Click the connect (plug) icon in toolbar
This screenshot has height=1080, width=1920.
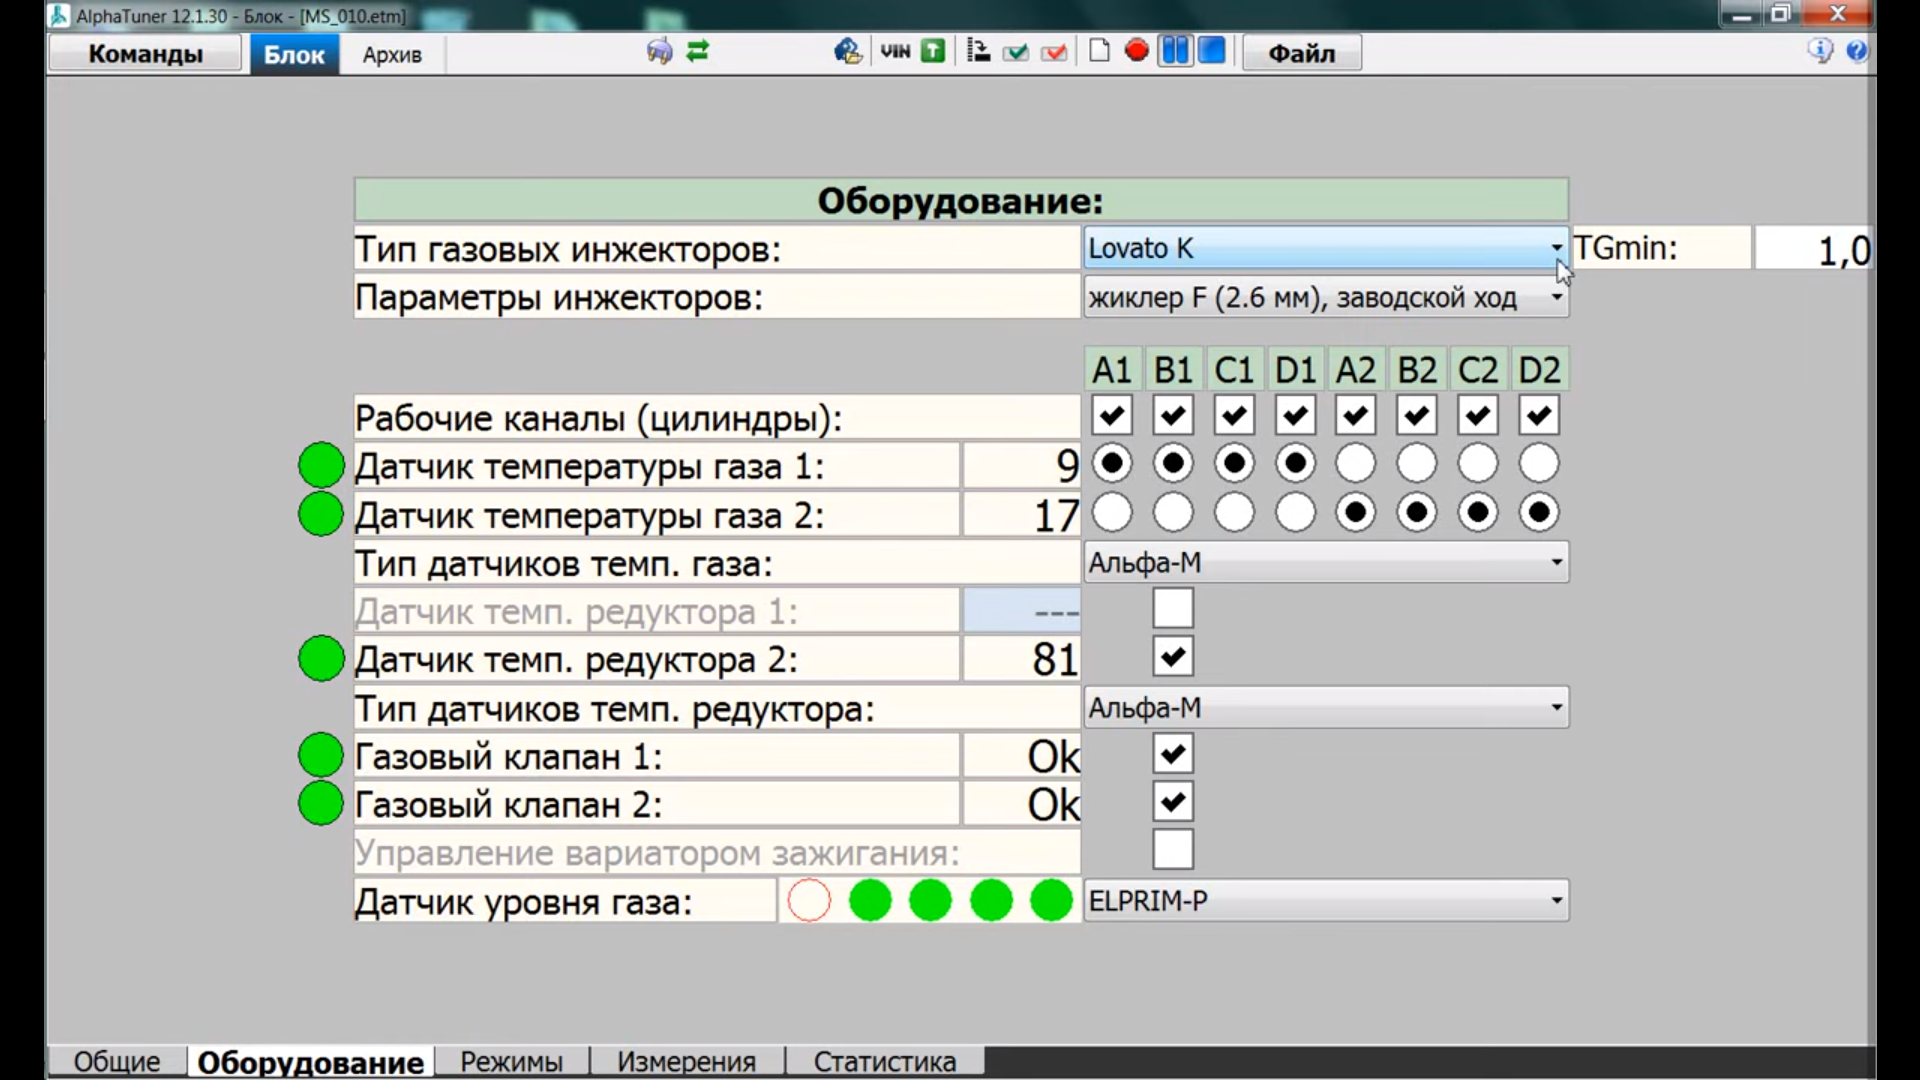658,51
